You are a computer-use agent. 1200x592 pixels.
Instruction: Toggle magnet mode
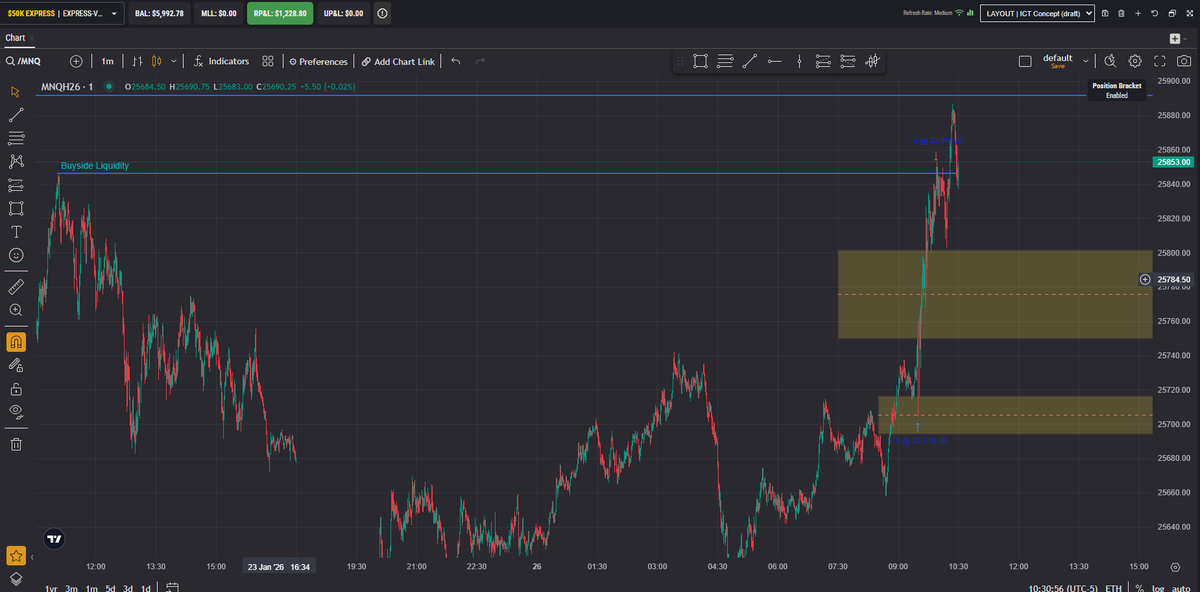(15, 341)
